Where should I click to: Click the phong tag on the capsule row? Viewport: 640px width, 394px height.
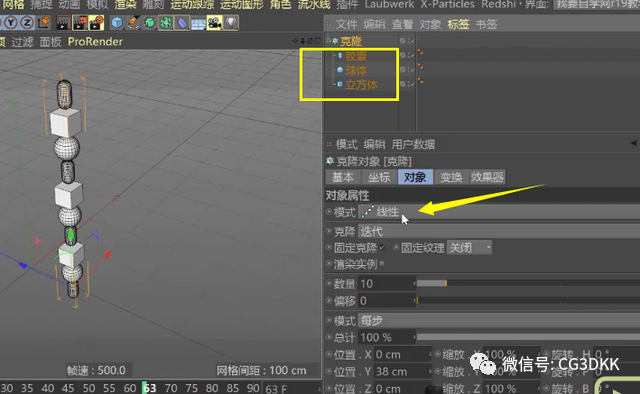point(420,53)
